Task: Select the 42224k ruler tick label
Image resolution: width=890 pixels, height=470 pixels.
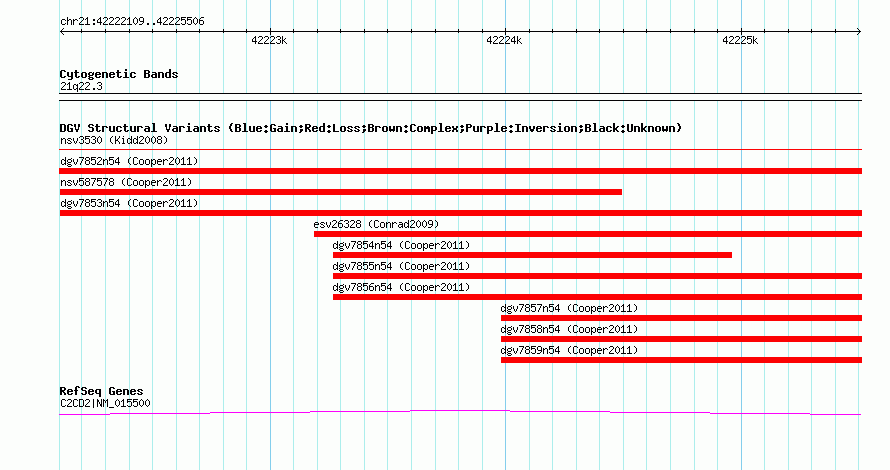Action: click(x=504, y=40)
